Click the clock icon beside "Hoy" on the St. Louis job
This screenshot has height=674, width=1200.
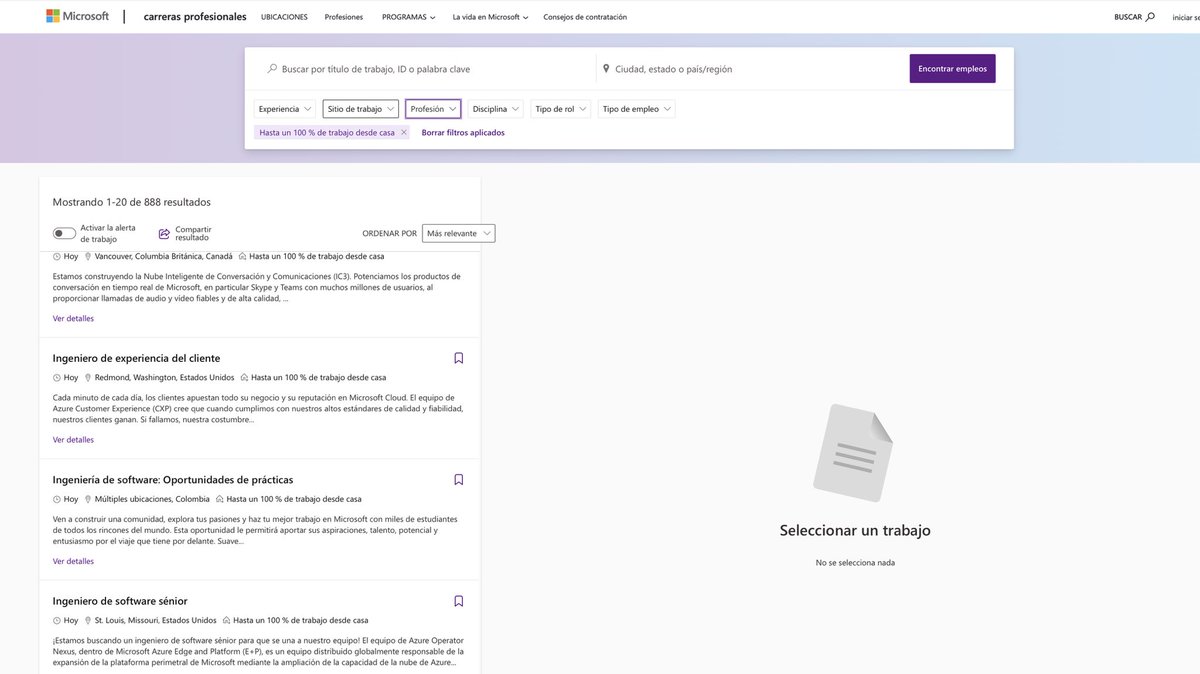coord(56,620)
